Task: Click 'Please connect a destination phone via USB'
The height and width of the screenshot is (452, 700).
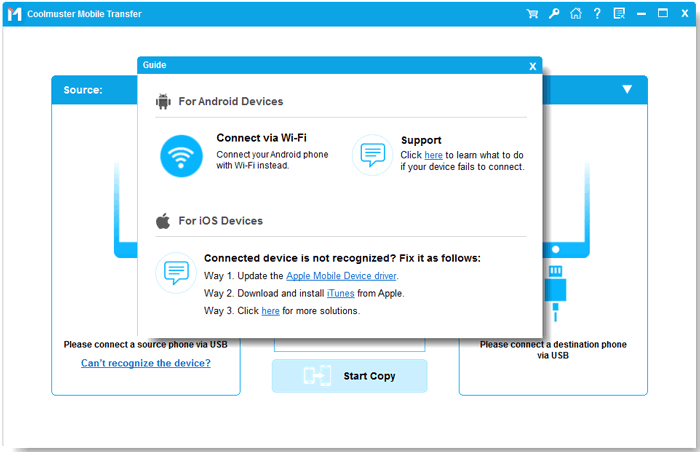Action: 553,350
